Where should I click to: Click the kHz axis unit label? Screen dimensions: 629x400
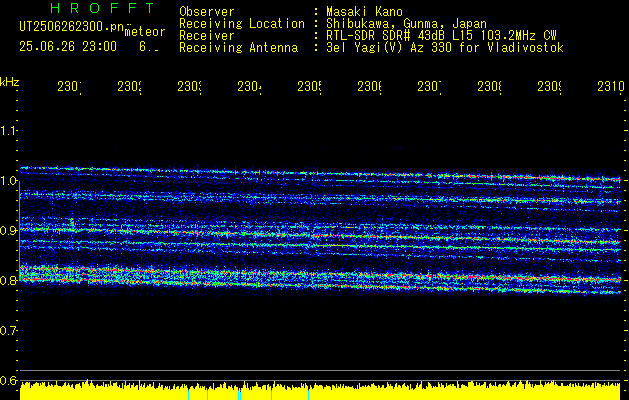coord(9,82)
